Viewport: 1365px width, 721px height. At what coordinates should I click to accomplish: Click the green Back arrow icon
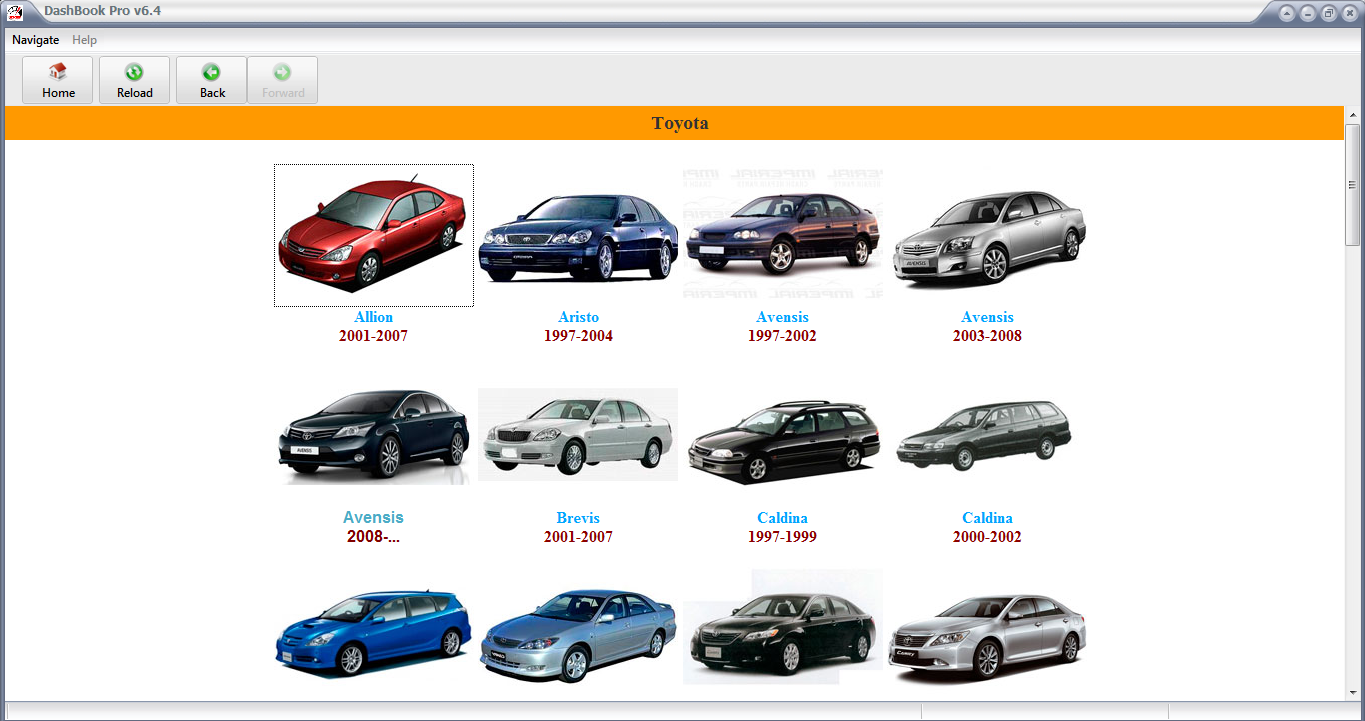pyautogui.click(x=211, y=72)
